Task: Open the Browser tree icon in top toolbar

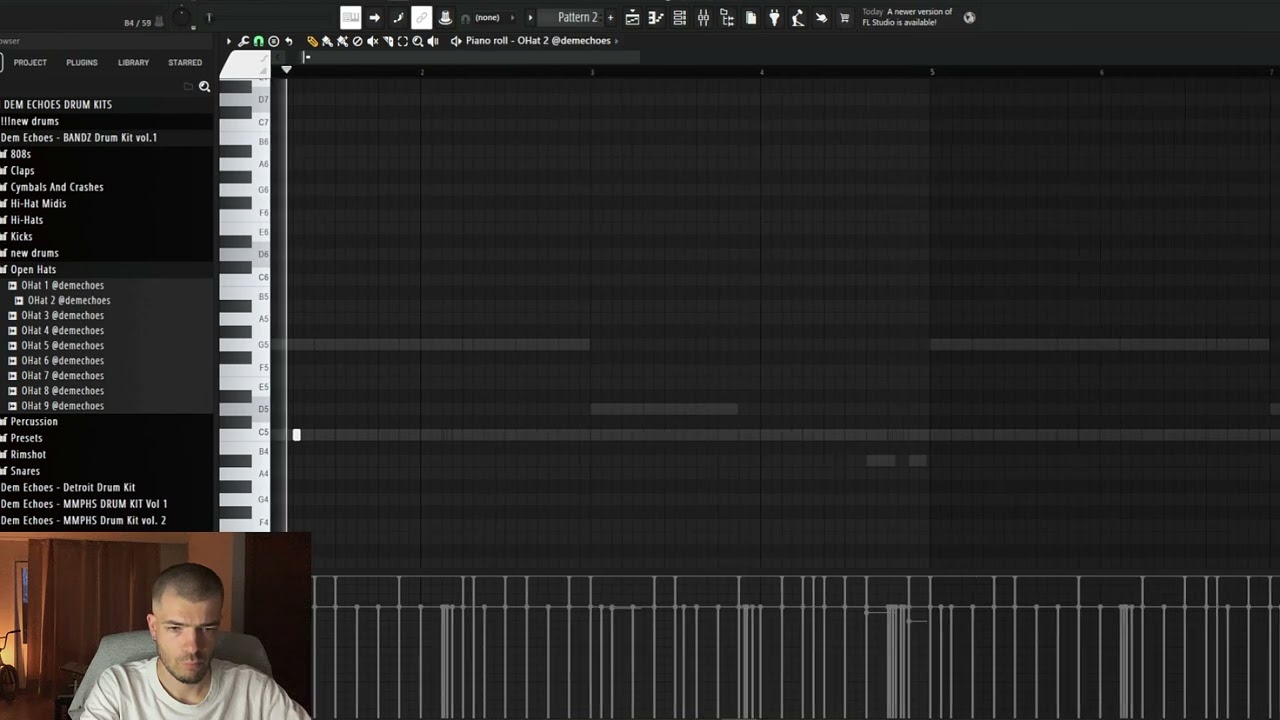Action: tap(727, 17)
